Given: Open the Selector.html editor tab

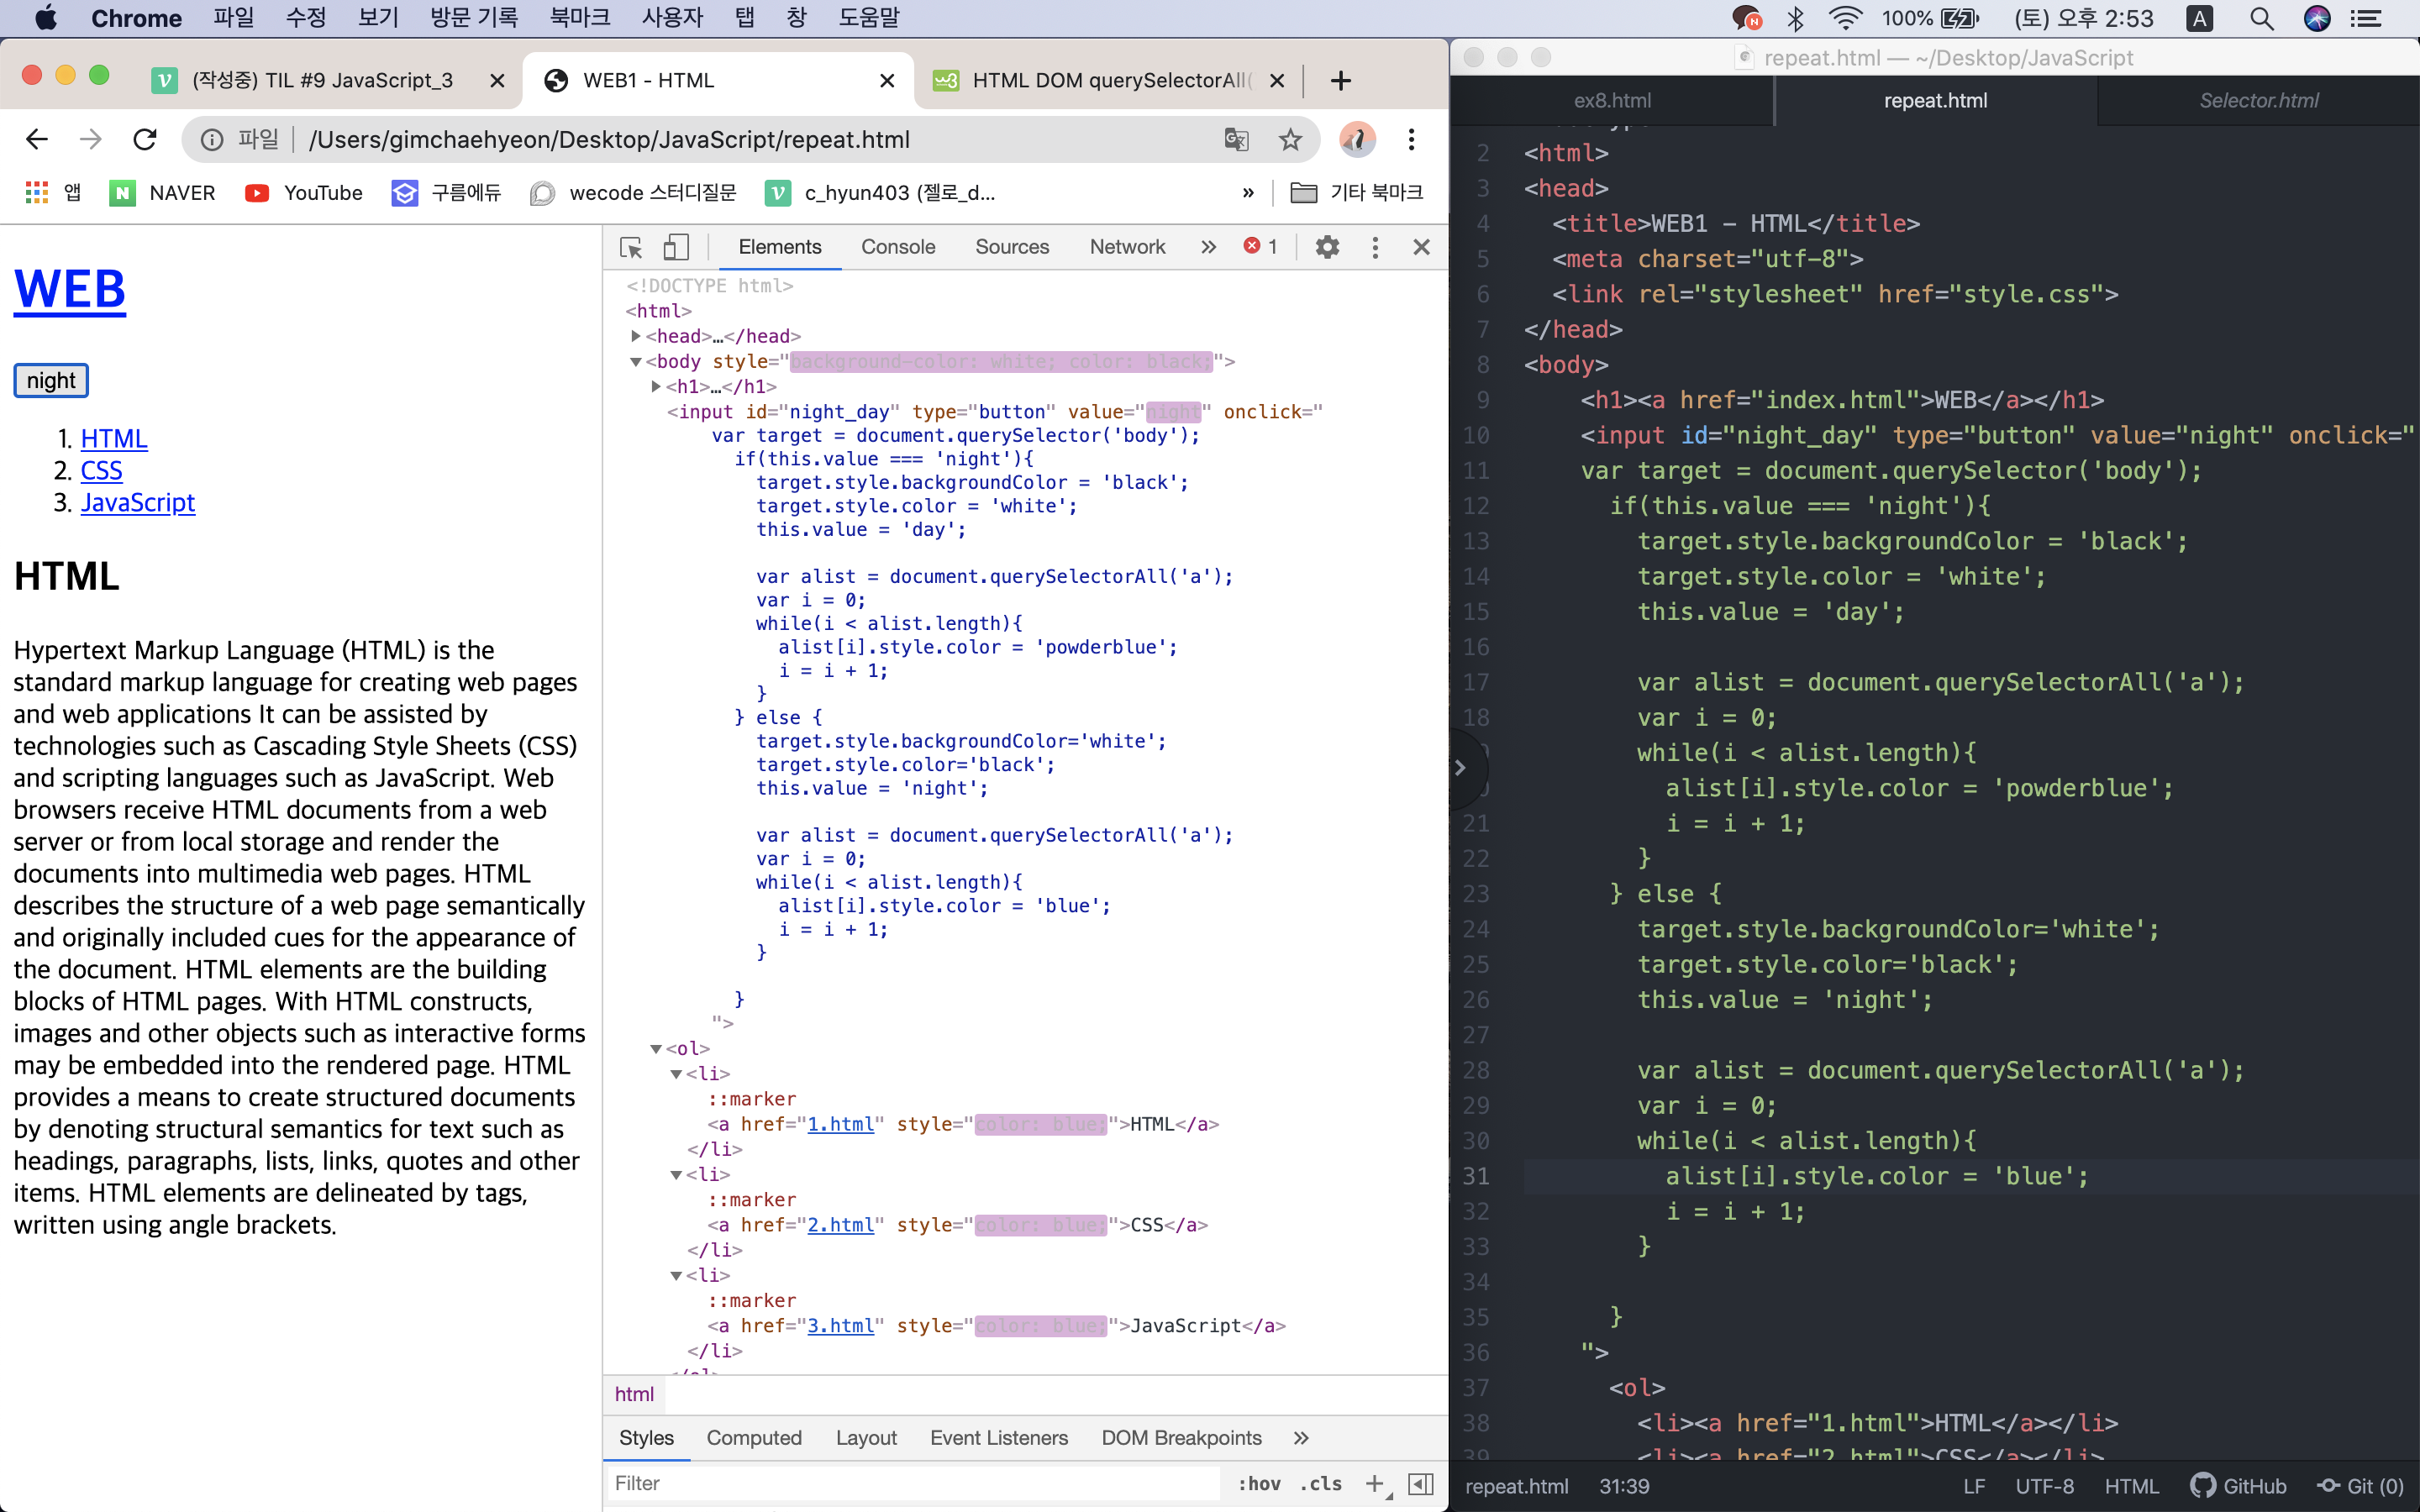Looking at the screenshot, I should [2258, 101].
